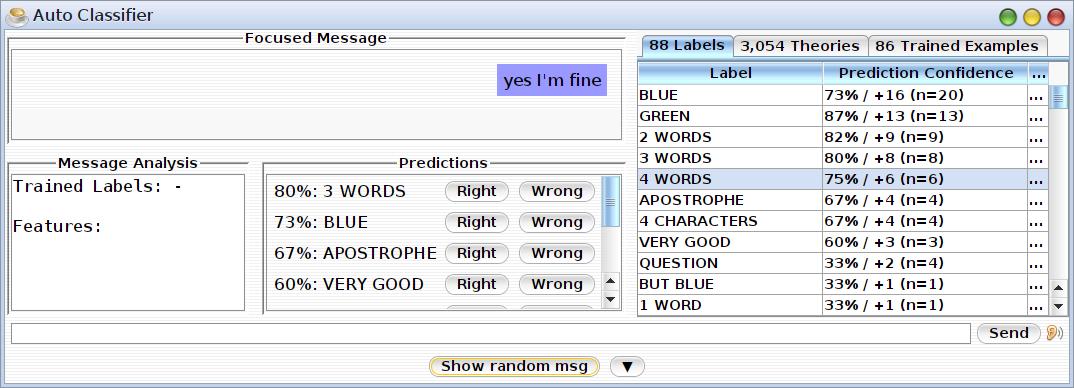Click the green window control button
Screen dimensions: 1074x388
[1008, 17]
